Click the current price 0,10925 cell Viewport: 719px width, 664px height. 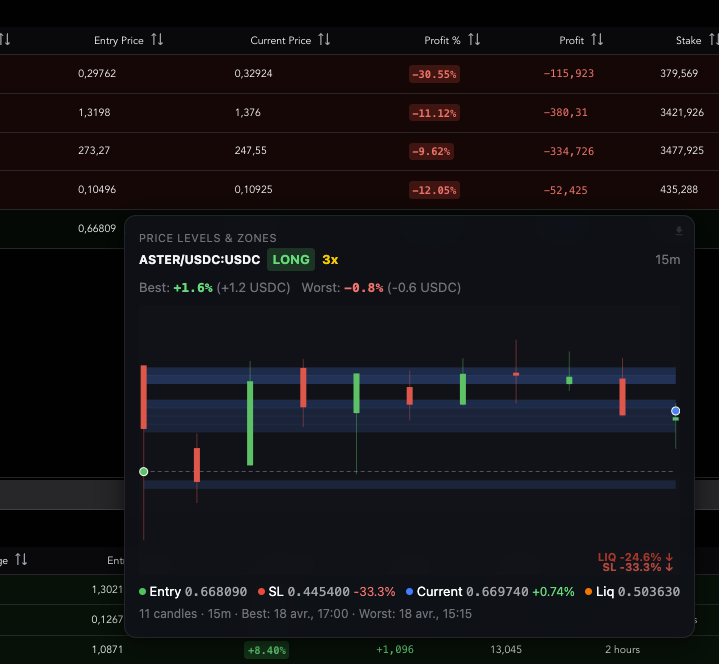(254, 189)
